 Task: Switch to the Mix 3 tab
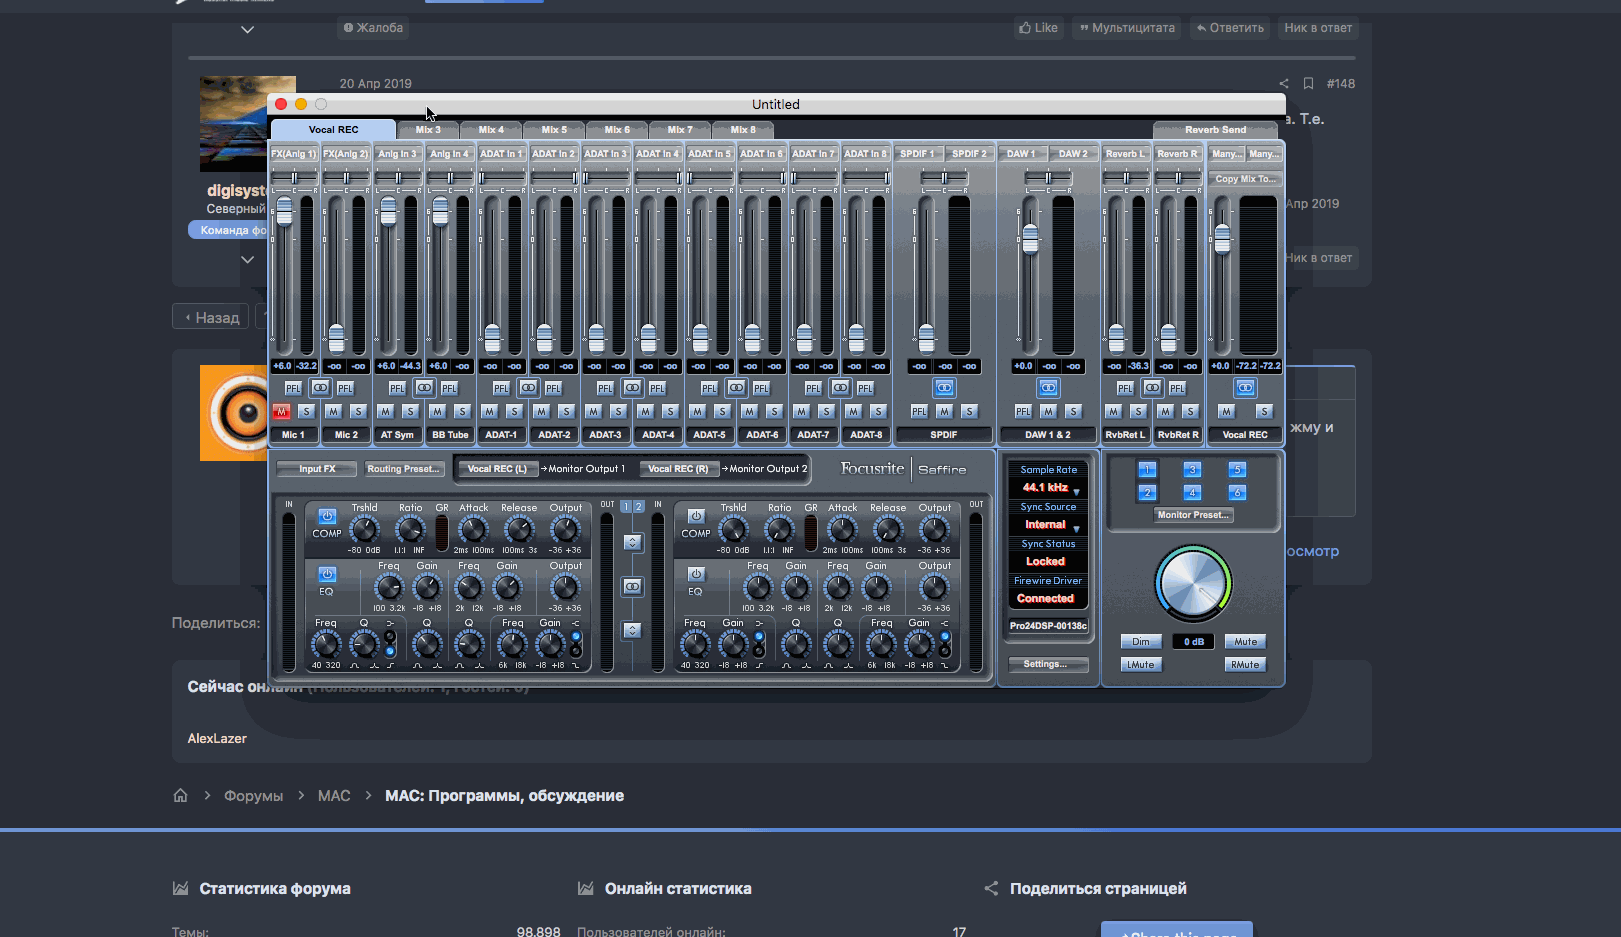point(428,130)
